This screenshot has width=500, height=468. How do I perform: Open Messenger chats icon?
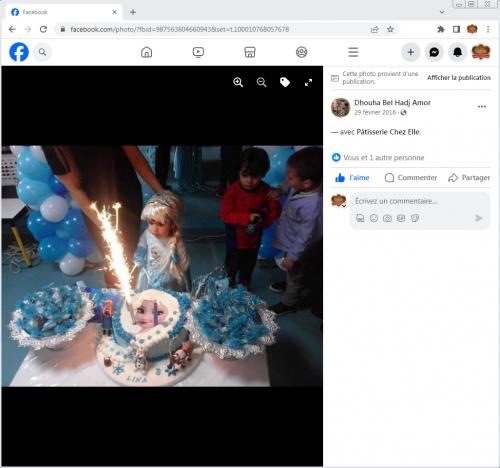434,52
